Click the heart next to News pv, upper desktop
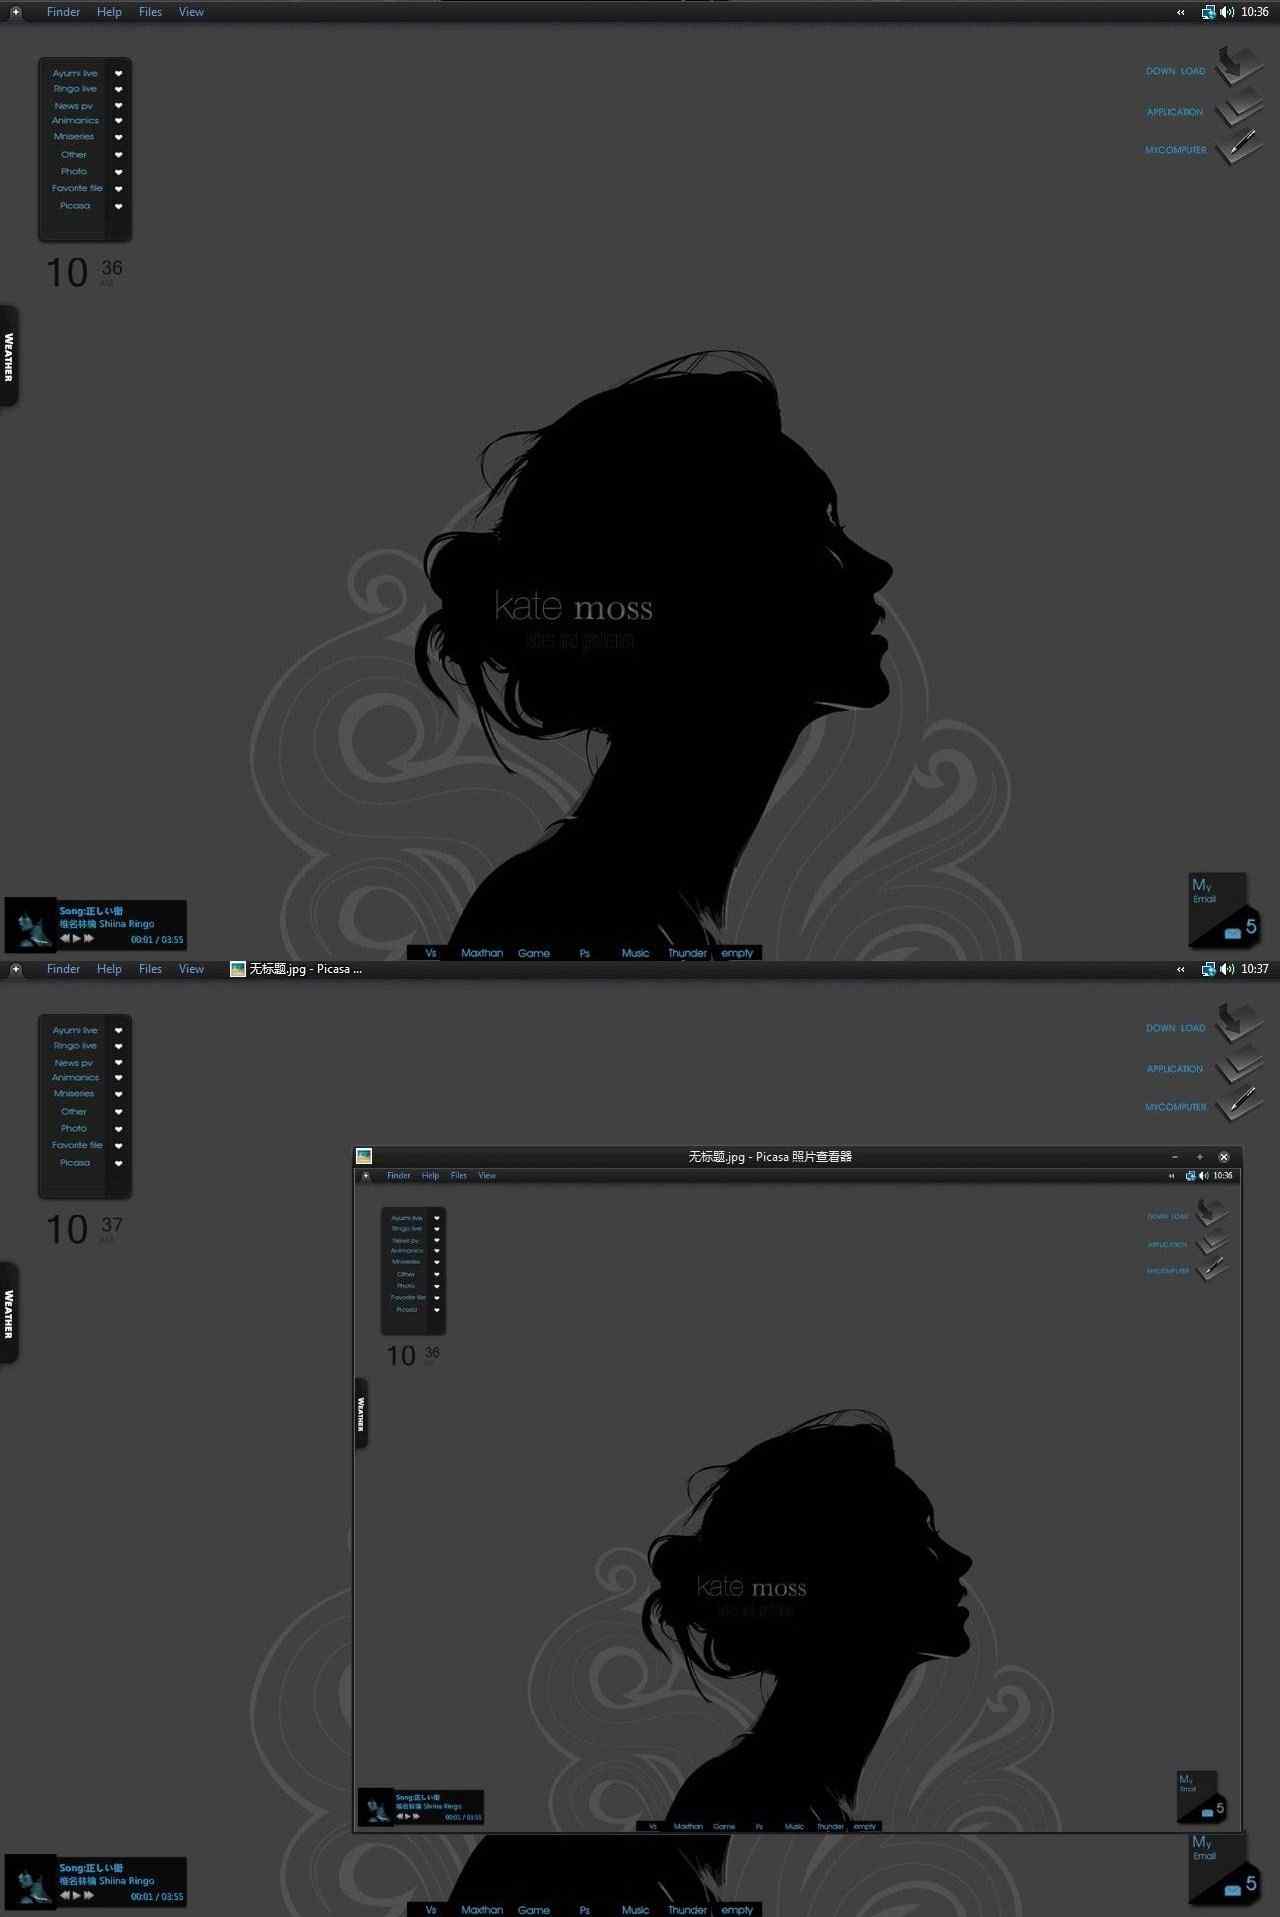Image resolution: width=1280 pixels, height=1917 pixels. click(118, 105)
